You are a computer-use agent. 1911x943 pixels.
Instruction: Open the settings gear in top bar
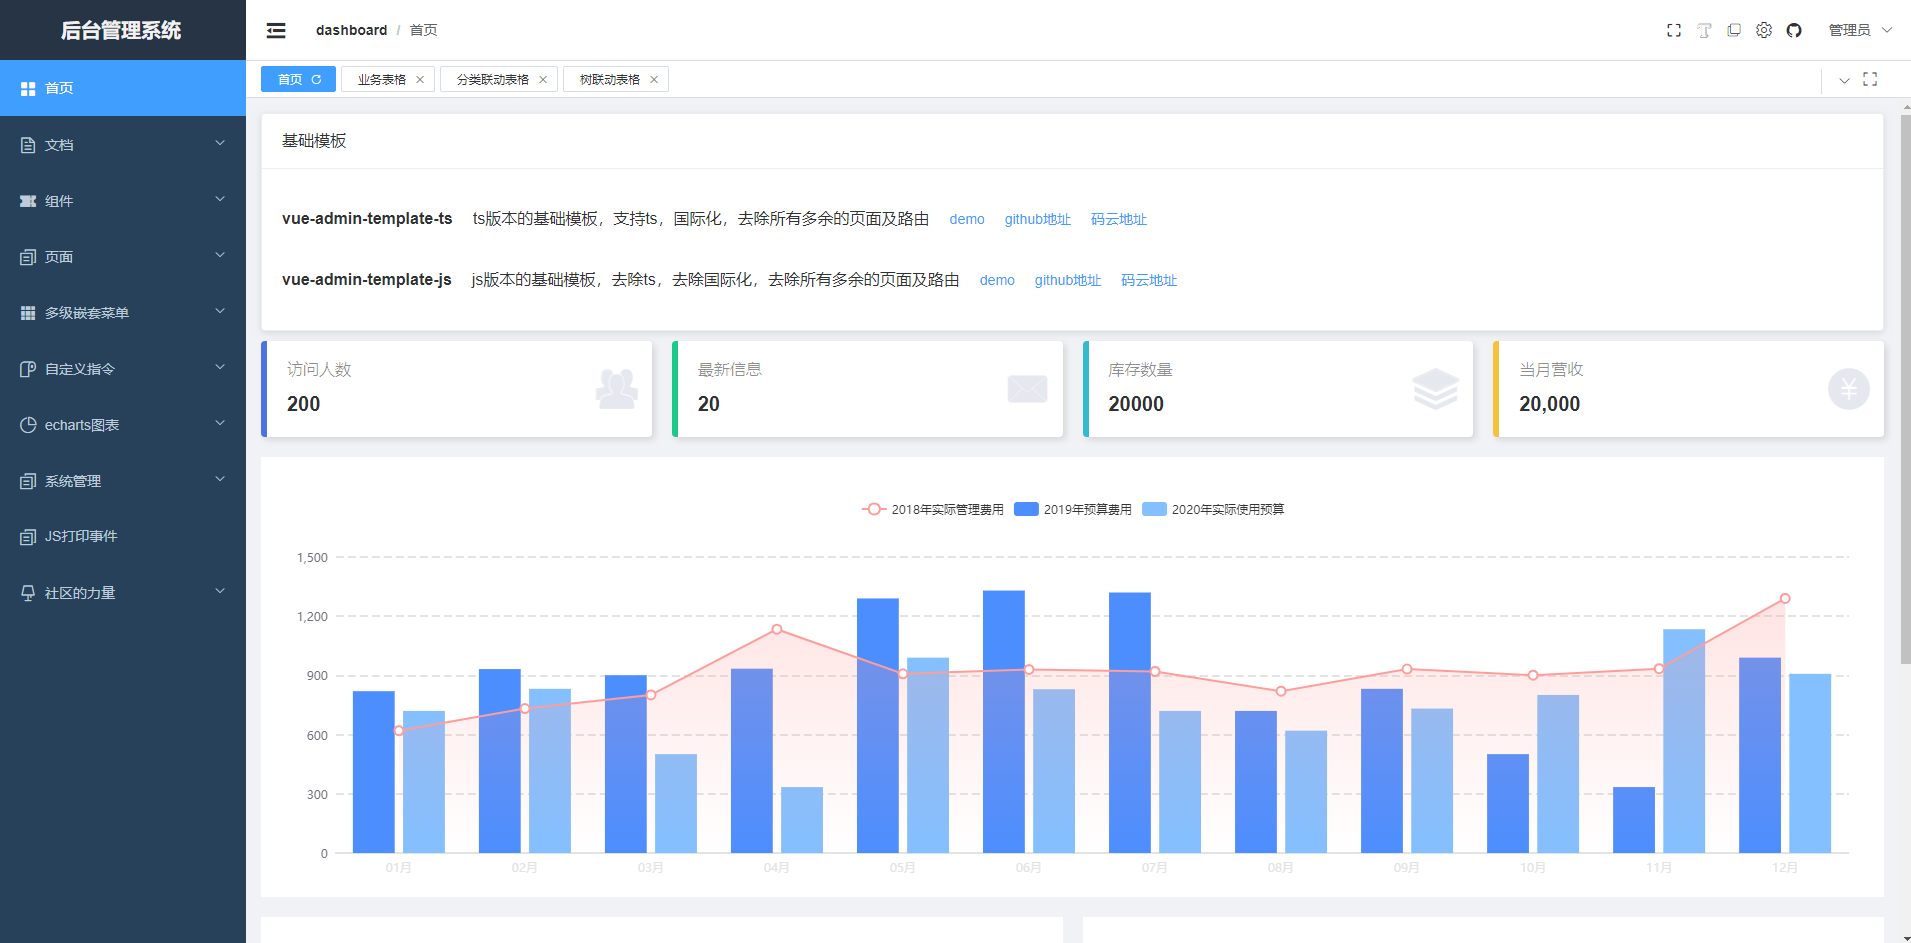pyautogui.click(x=1764, y=30)
